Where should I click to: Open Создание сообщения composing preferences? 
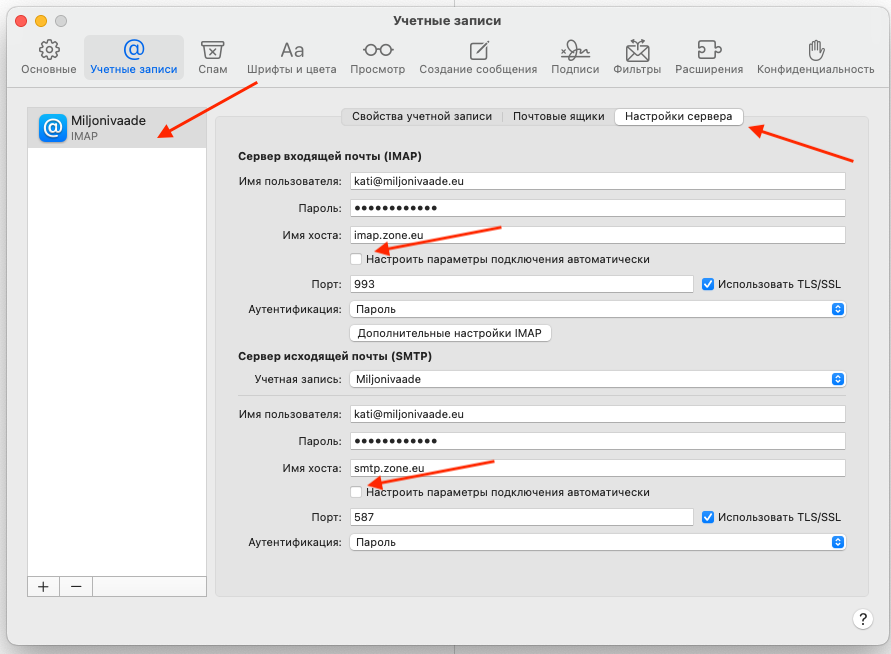click(x=478, y=57)
